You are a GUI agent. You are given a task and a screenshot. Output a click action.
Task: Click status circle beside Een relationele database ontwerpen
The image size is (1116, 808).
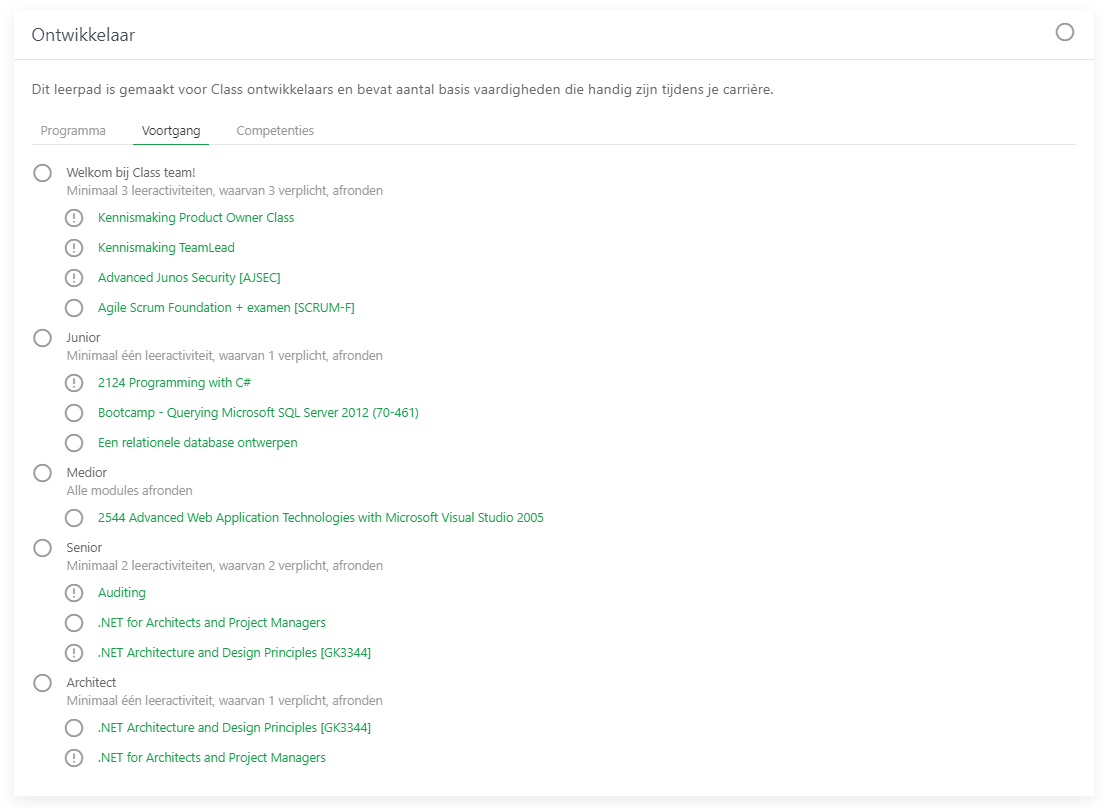click(74, 443)
